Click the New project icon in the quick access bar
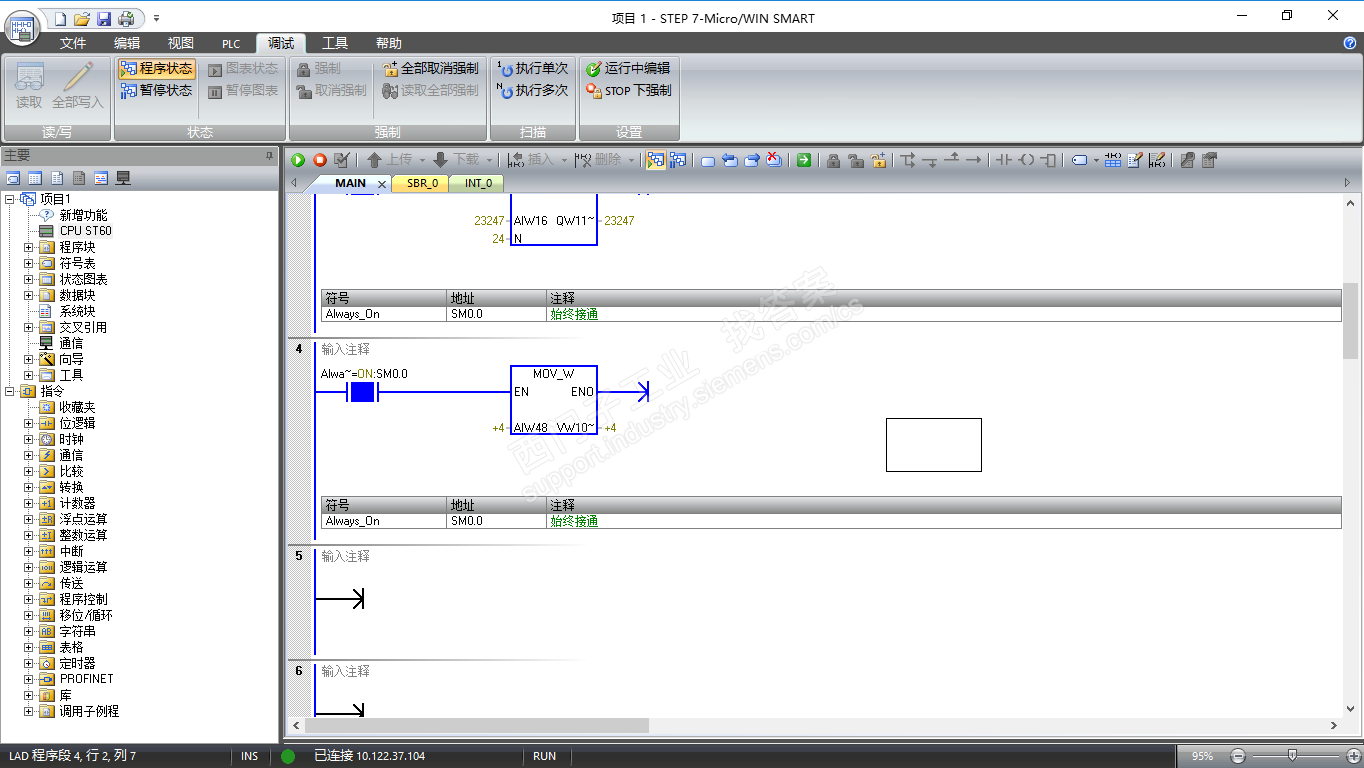1364x768 pixels. (60, 18)
